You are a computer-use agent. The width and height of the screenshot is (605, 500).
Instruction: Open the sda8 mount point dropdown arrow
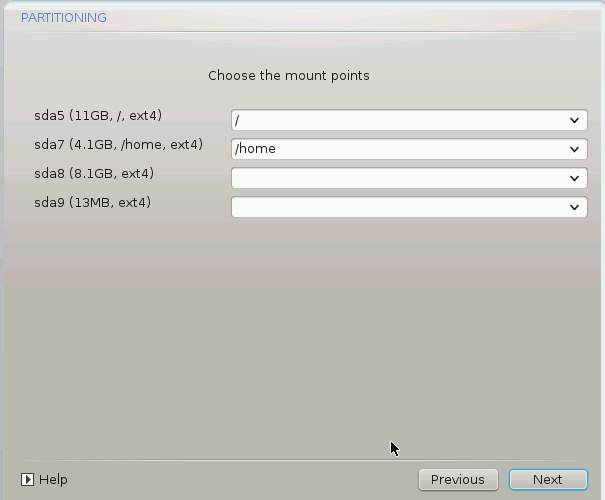pyautogui.click(x=575, y=179)
